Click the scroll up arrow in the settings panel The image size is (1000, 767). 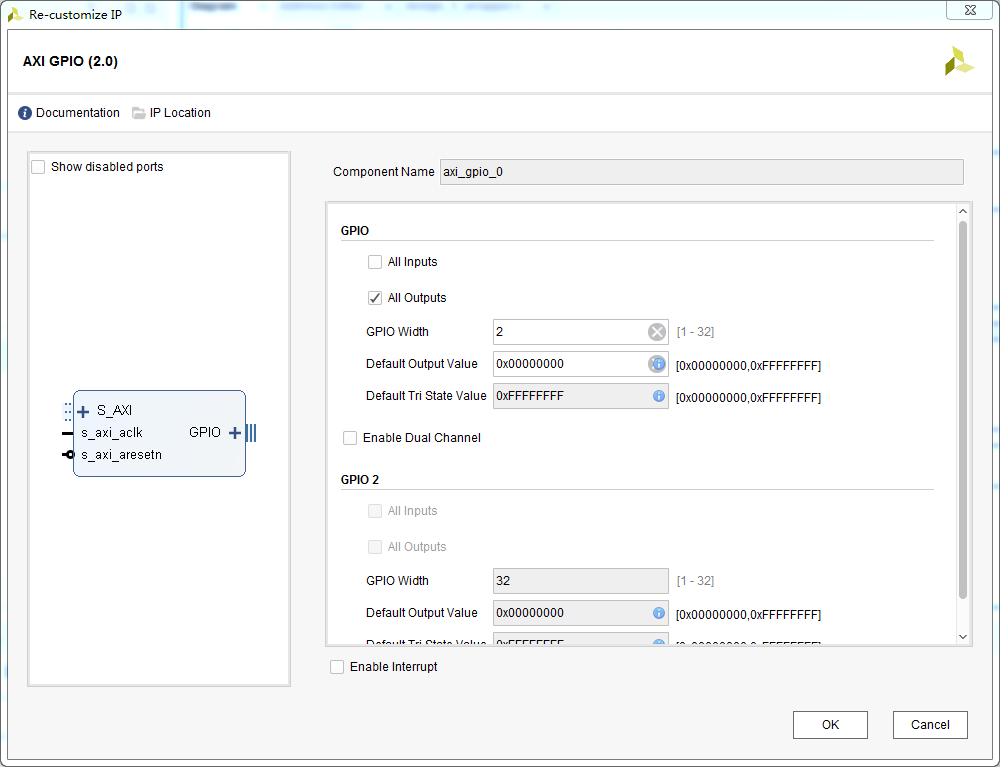963,211
